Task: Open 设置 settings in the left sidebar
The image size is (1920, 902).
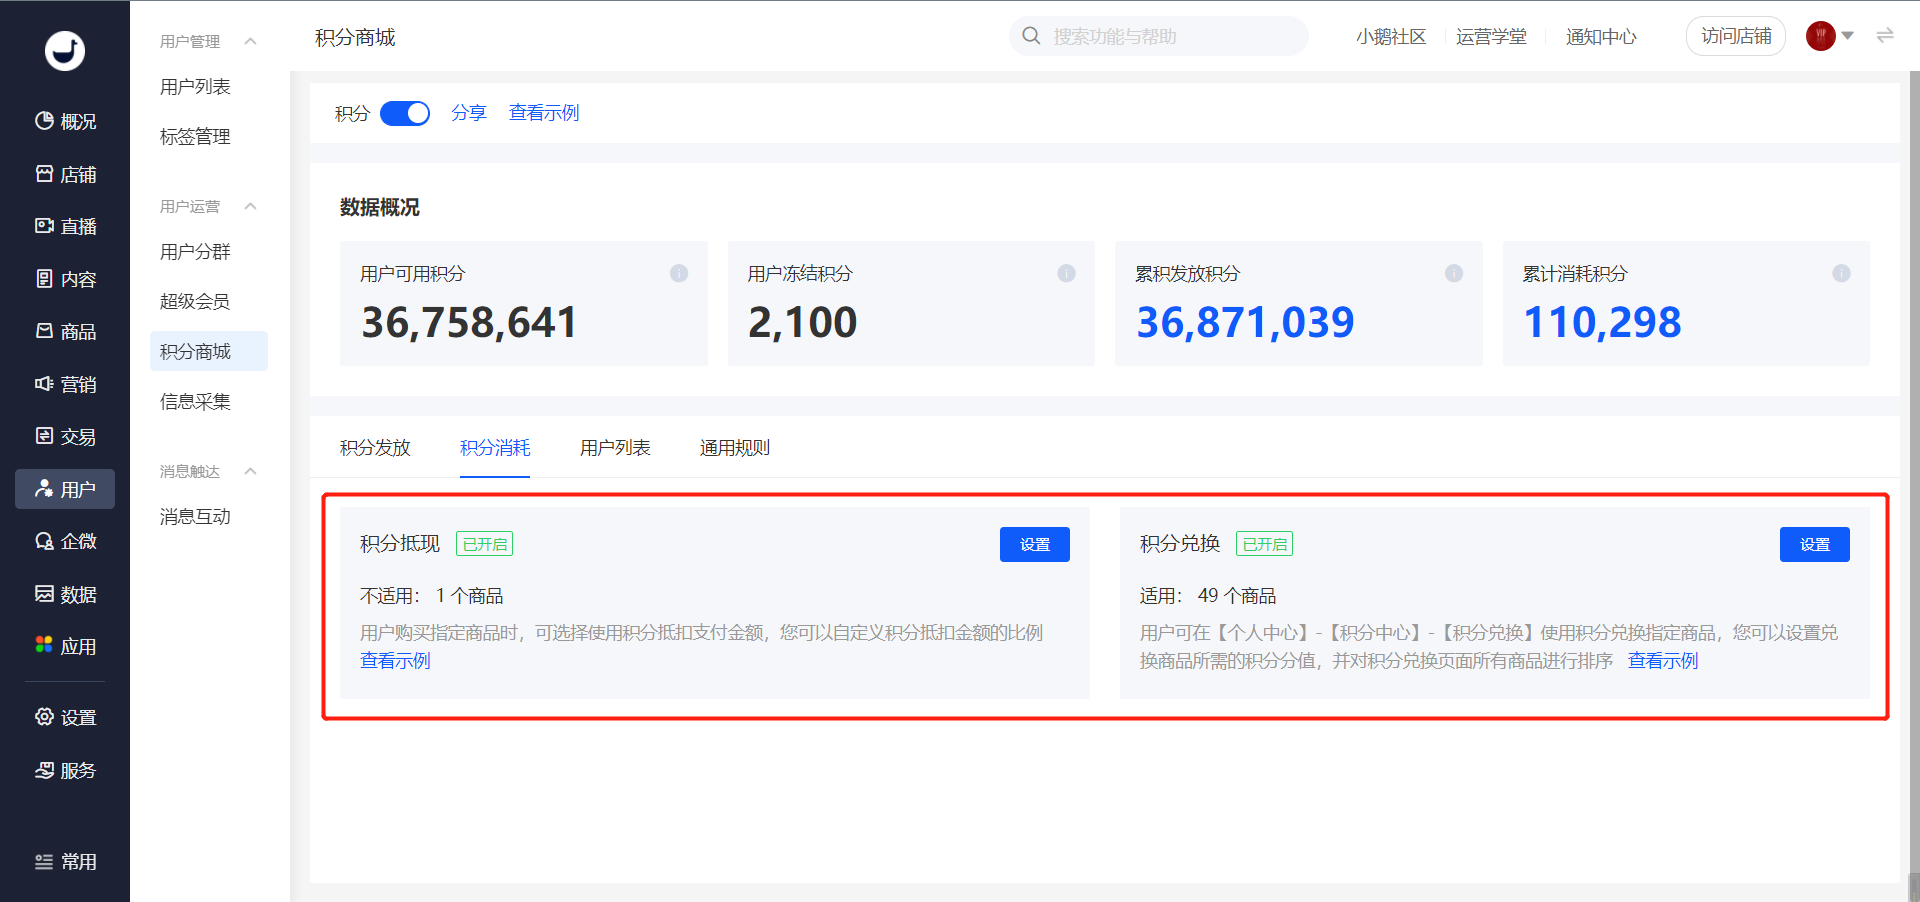Action: click(x=65, y=717)
